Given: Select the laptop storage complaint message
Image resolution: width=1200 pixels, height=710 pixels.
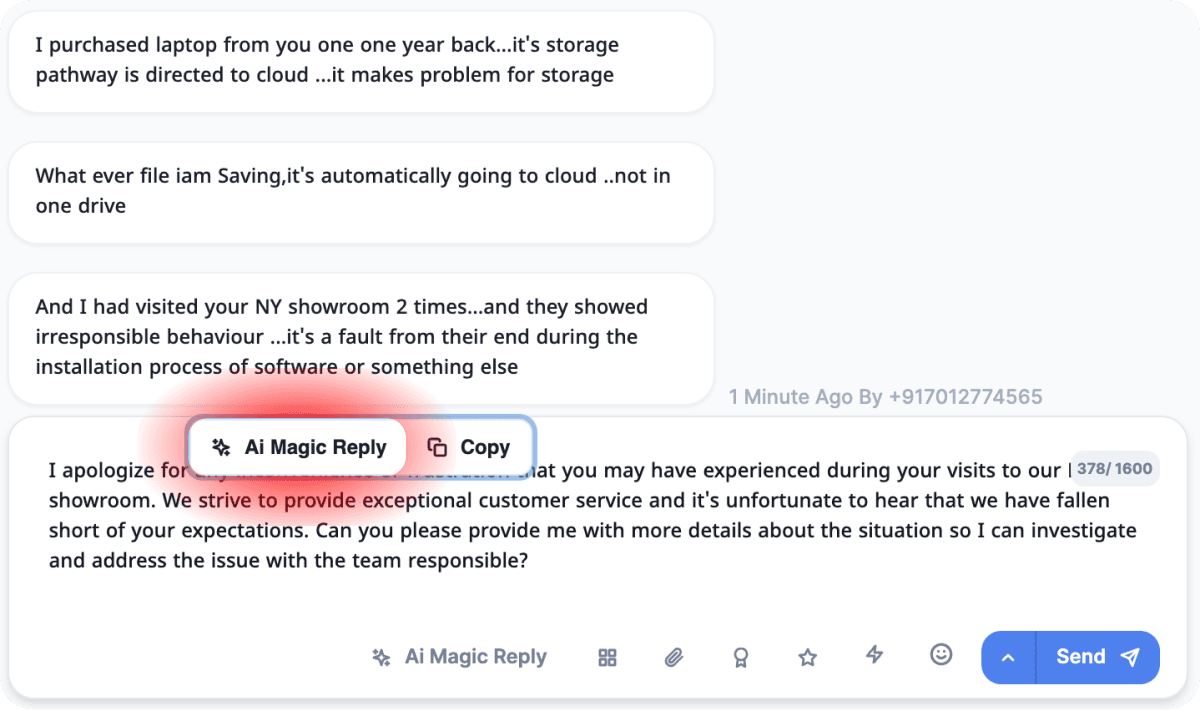Looking at the screenshot, I should click(360, 60).
